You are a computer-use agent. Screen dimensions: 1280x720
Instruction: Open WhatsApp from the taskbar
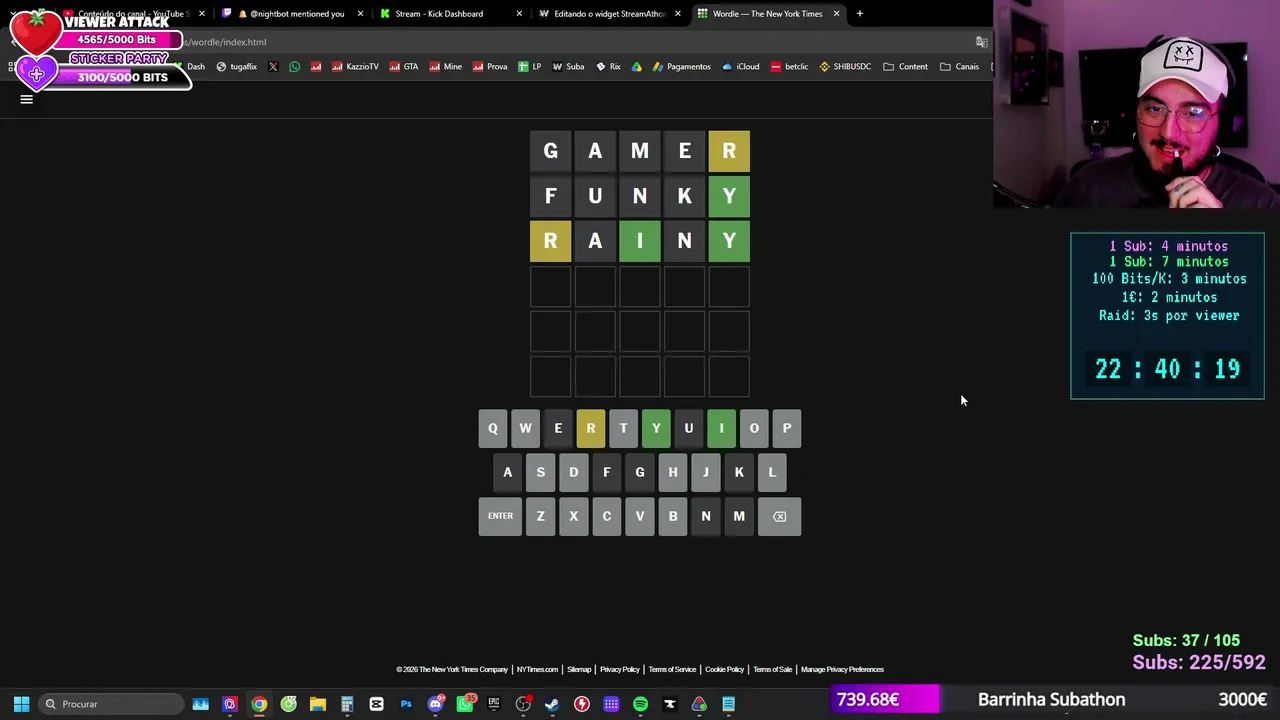pos(465,704)
